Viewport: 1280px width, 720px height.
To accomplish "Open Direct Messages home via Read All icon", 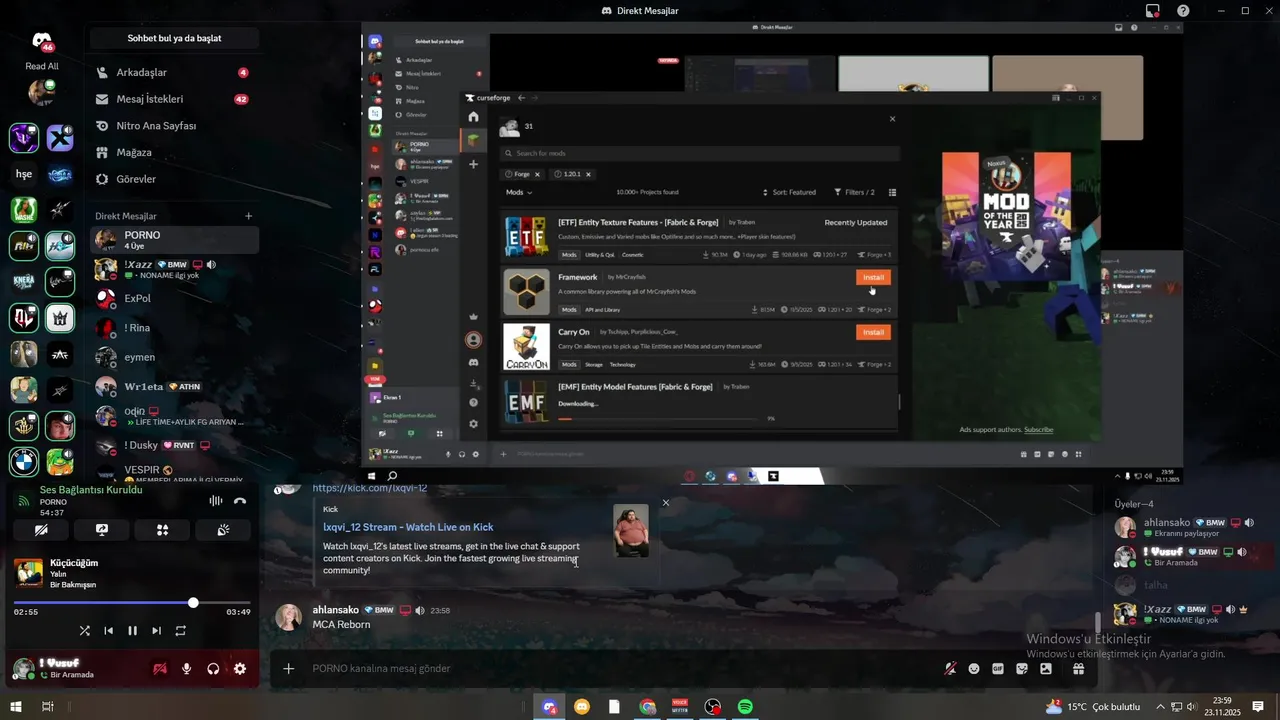I will 42,42.
